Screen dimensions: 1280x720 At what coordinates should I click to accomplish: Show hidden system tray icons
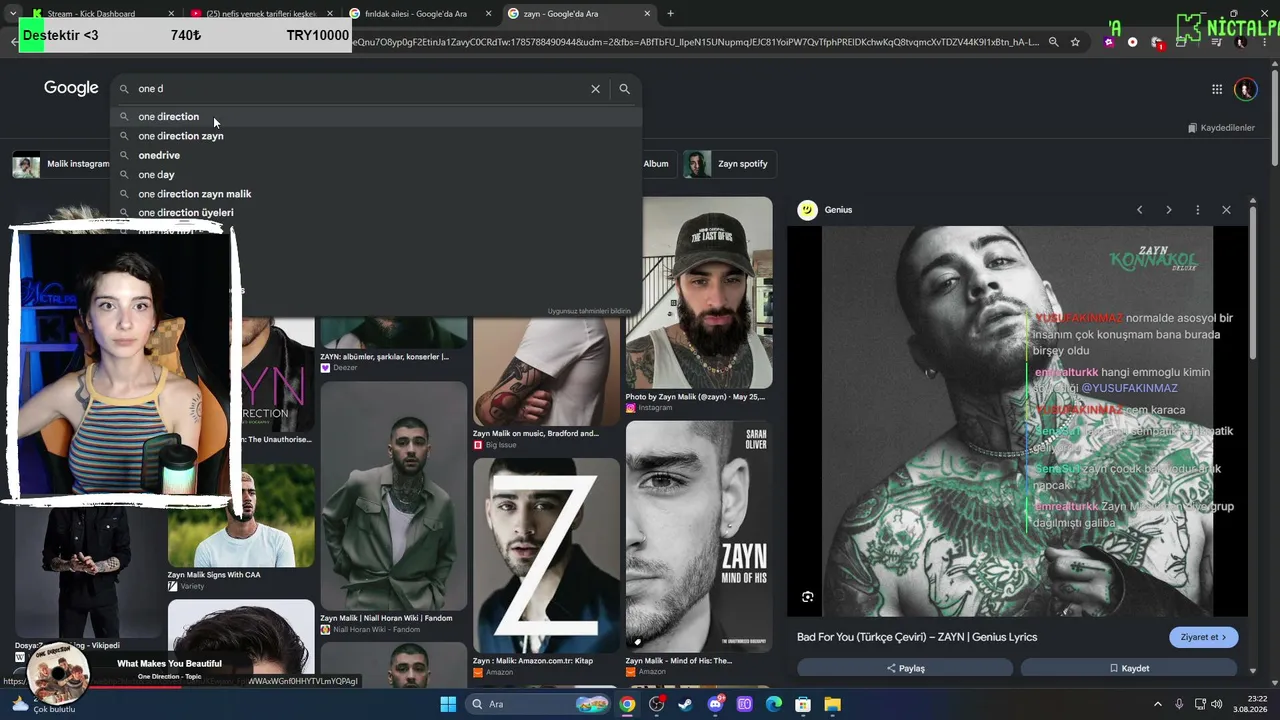coord(1158,704)
